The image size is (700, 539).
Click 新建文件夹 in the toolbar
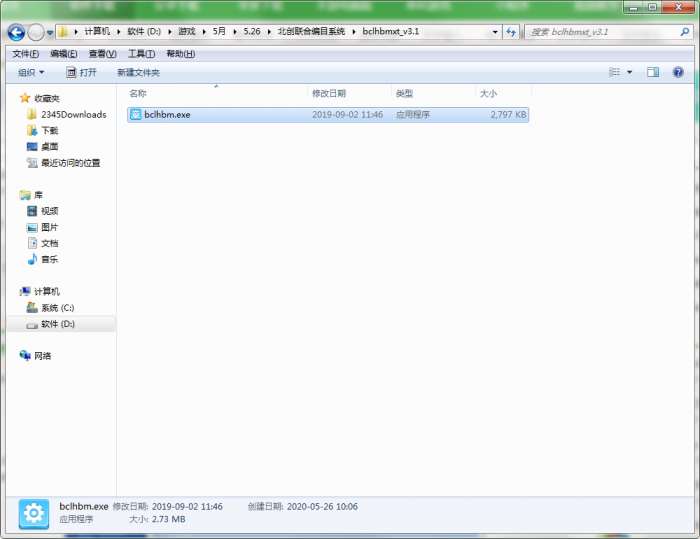click(138, 72)
